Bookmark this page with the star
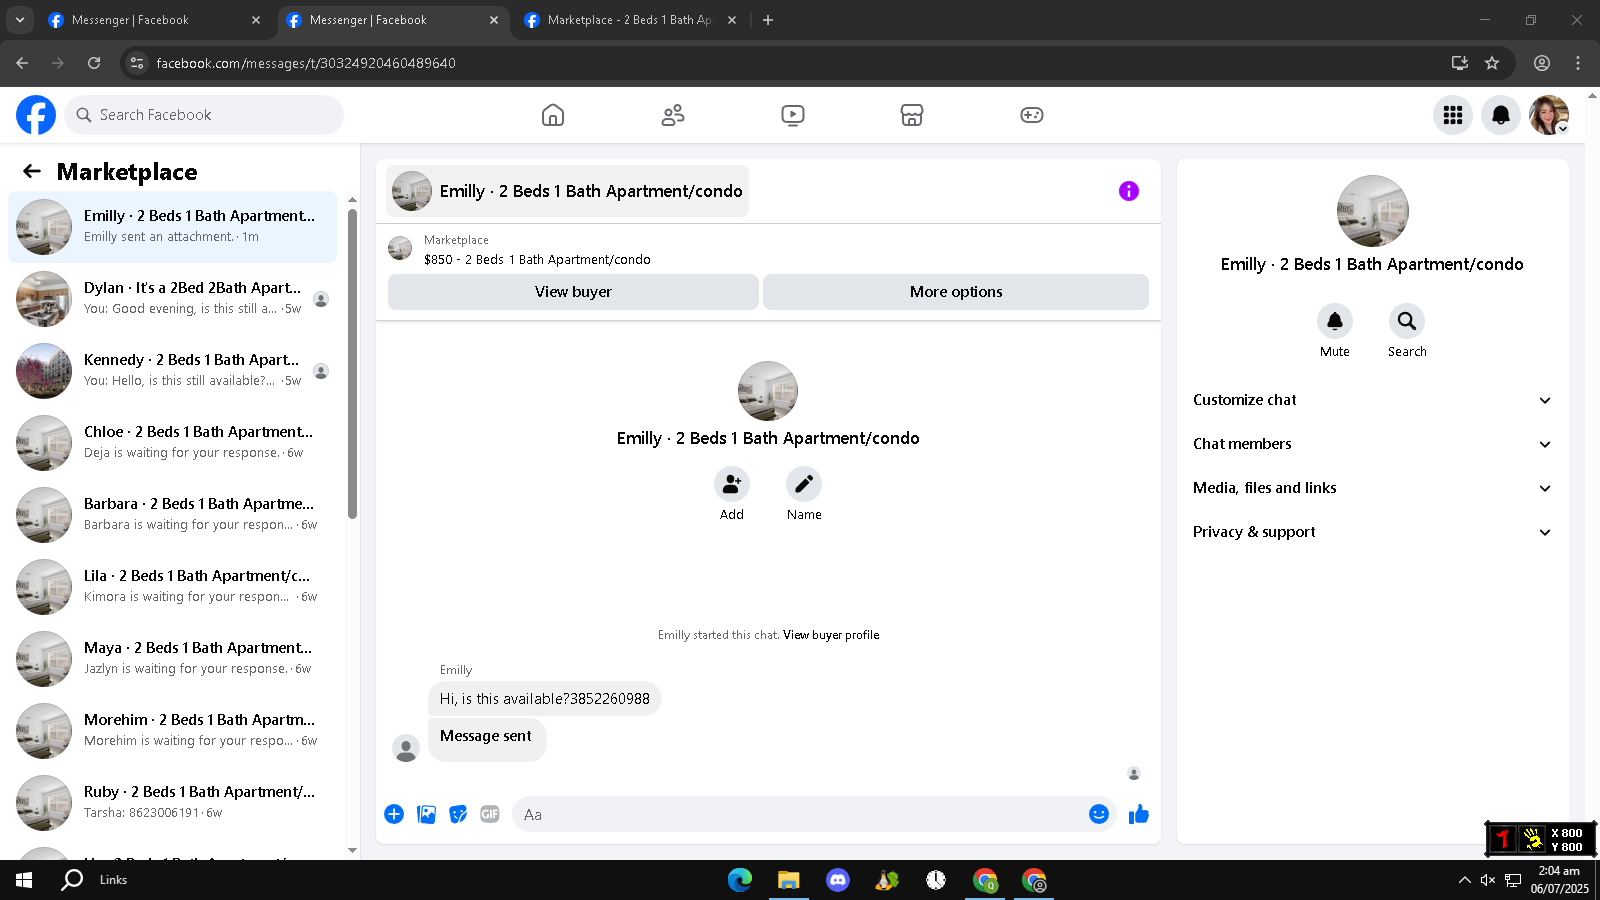This screenshot has width=1600, height=900. pos(1492,63)
